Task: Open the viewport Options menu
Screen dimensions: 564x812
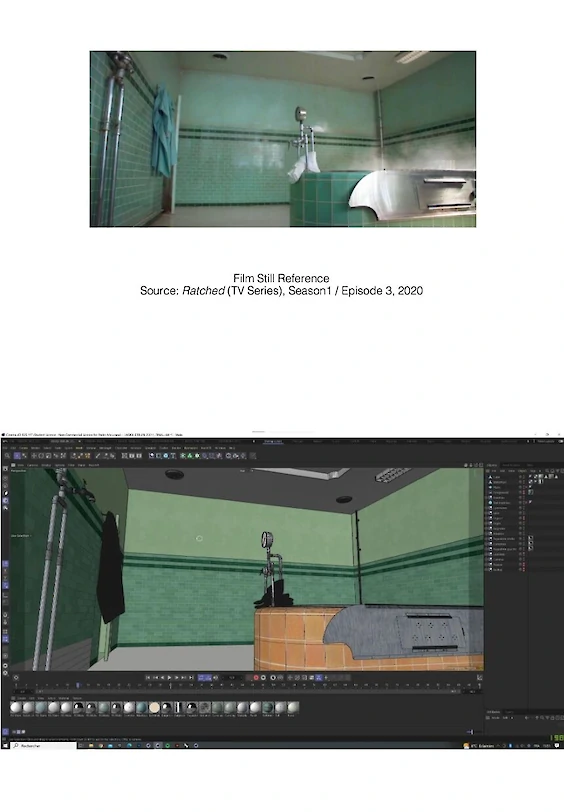Action: pos(60,465)
